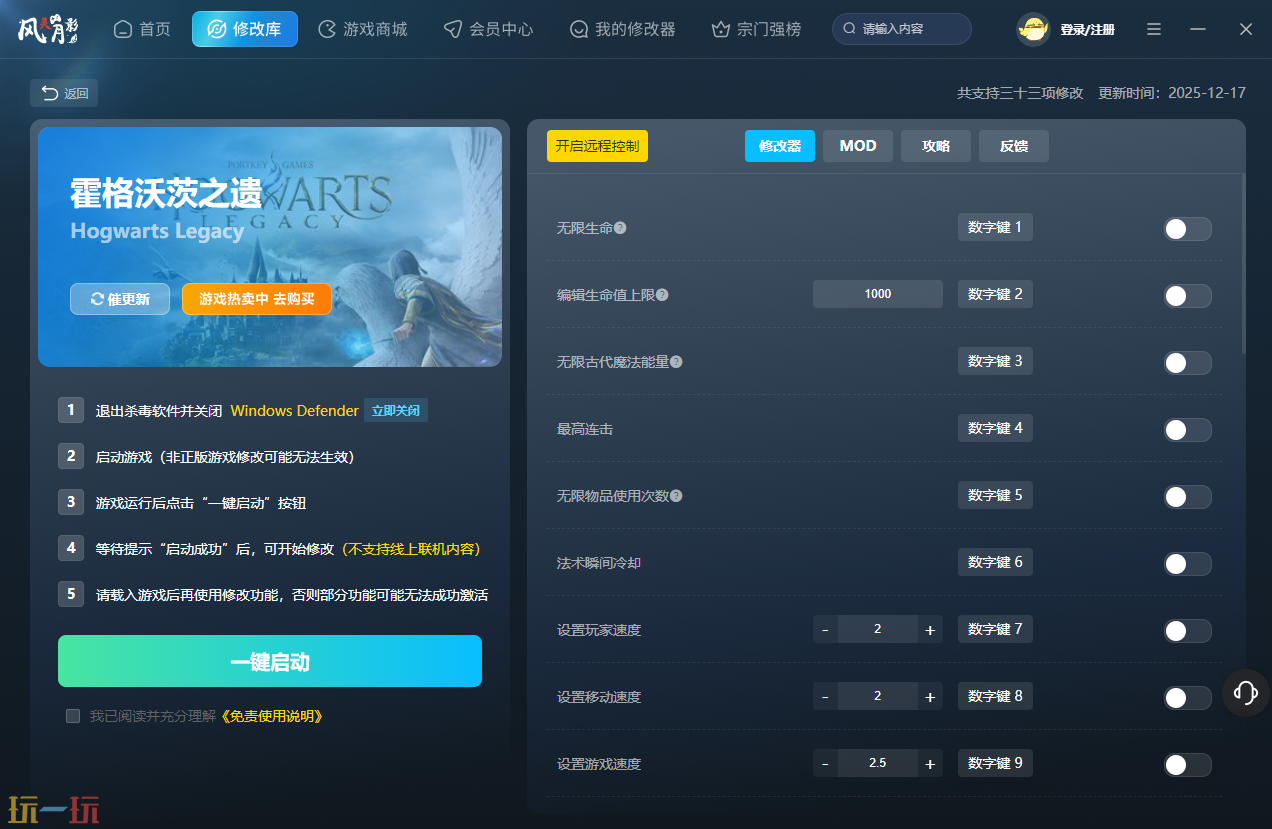Click the 一键启动 launch button

click(270, 661)
